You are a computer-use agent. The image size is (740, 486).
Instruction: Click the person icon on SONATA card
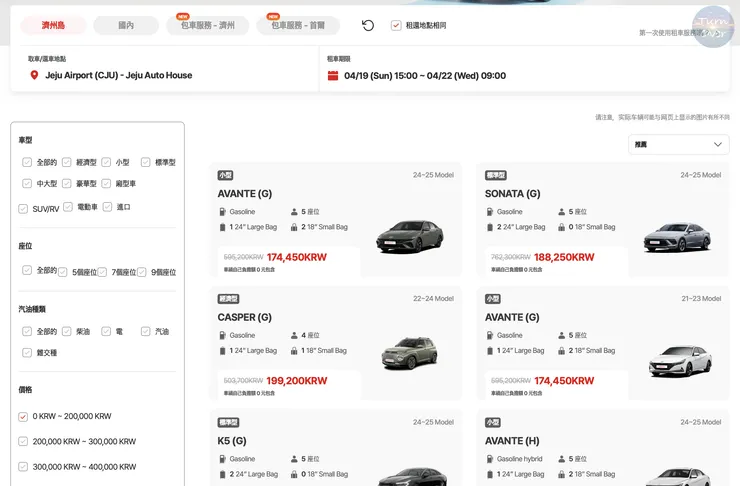[x=562, y=212]
